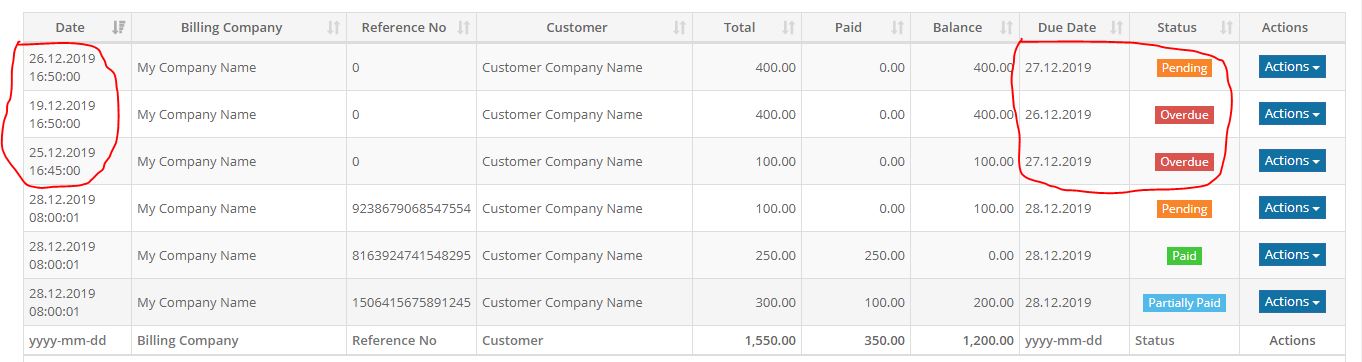Sort by Date column sort icon
The width and height of the screenshot is (1362, 362).
[120, 28]
